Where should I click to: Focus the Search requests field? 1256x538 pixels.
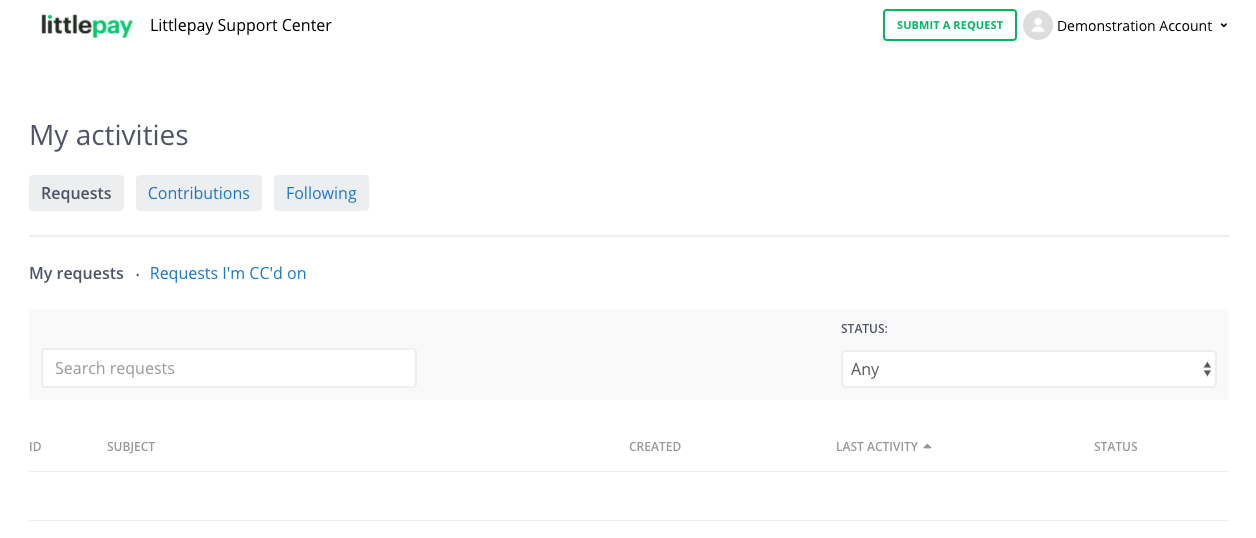[x=228, y=368]
